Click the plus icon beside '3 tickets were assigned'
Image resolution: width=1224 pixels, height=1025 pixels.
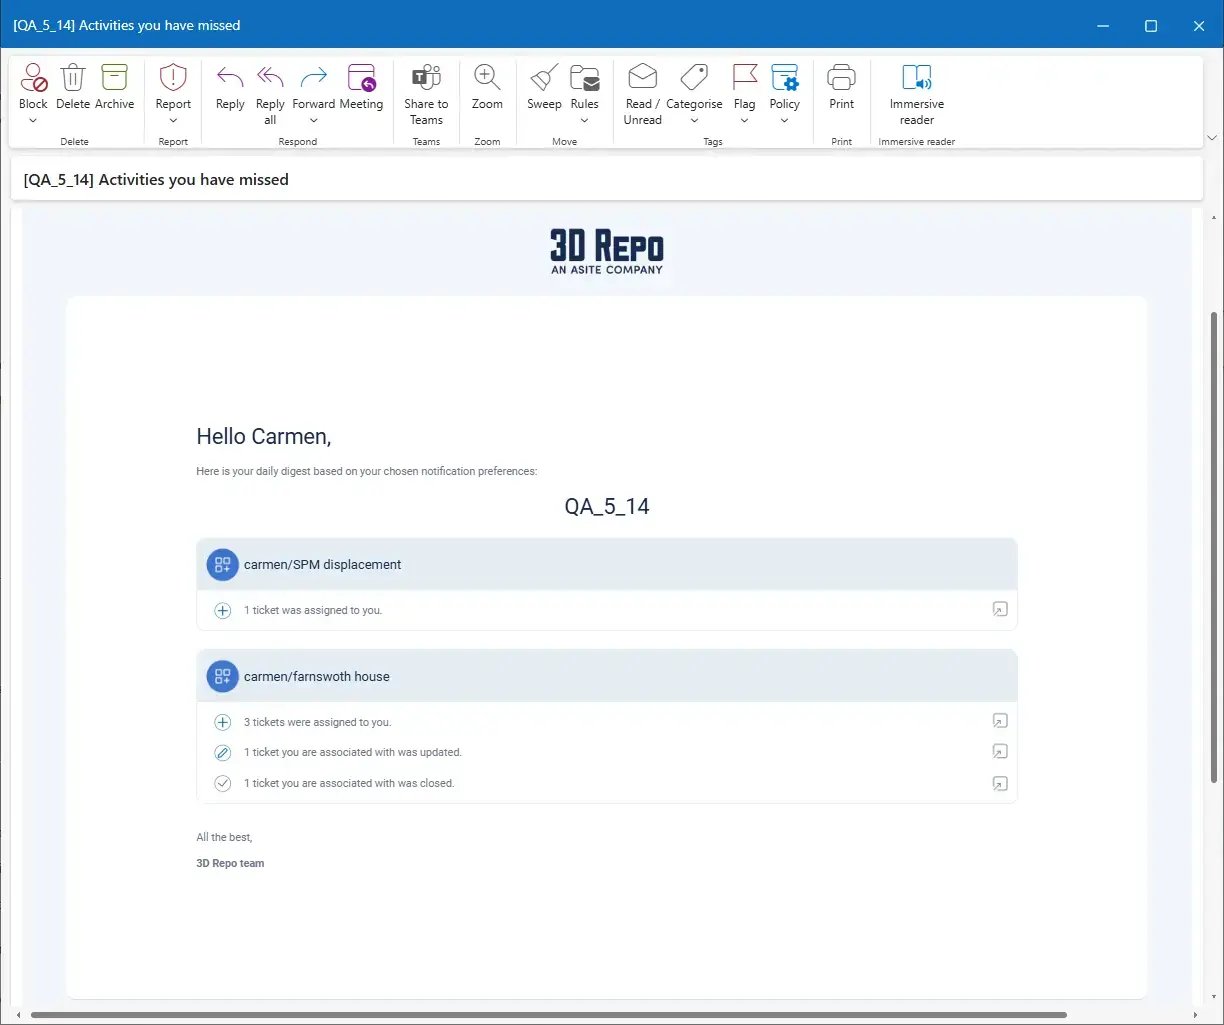(223, 722)
